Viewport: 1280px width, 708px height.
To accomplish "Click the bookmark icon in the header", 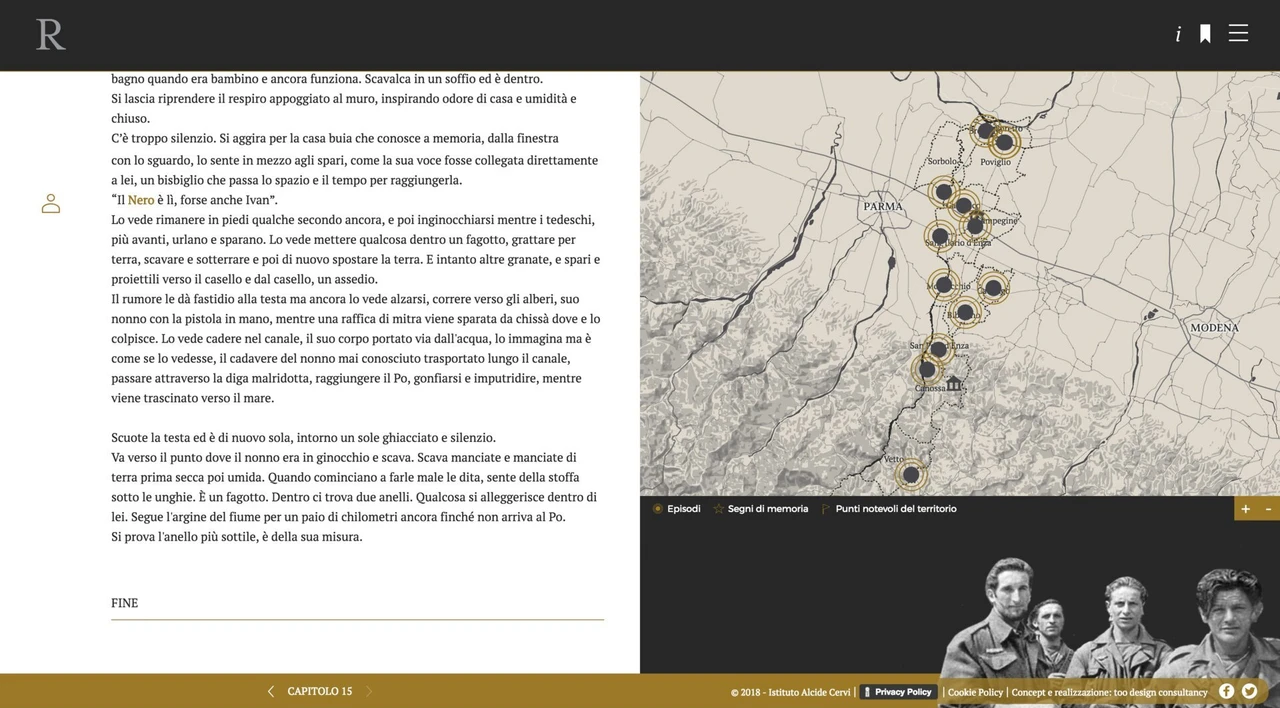I will click(1205, 34).
